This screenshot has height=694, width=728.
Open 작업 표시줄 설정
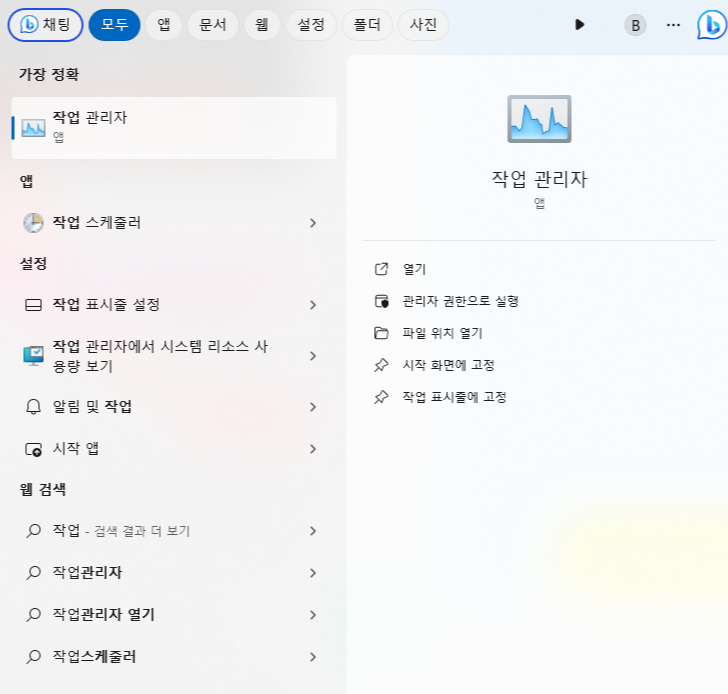coord(174,305)
